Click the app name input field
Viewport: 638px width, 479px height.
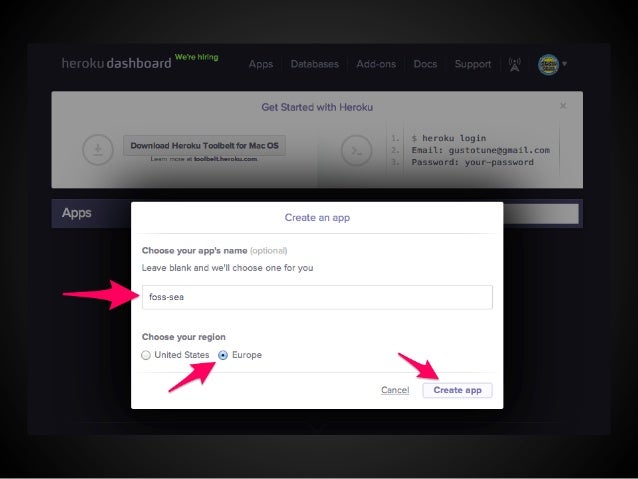317,297
